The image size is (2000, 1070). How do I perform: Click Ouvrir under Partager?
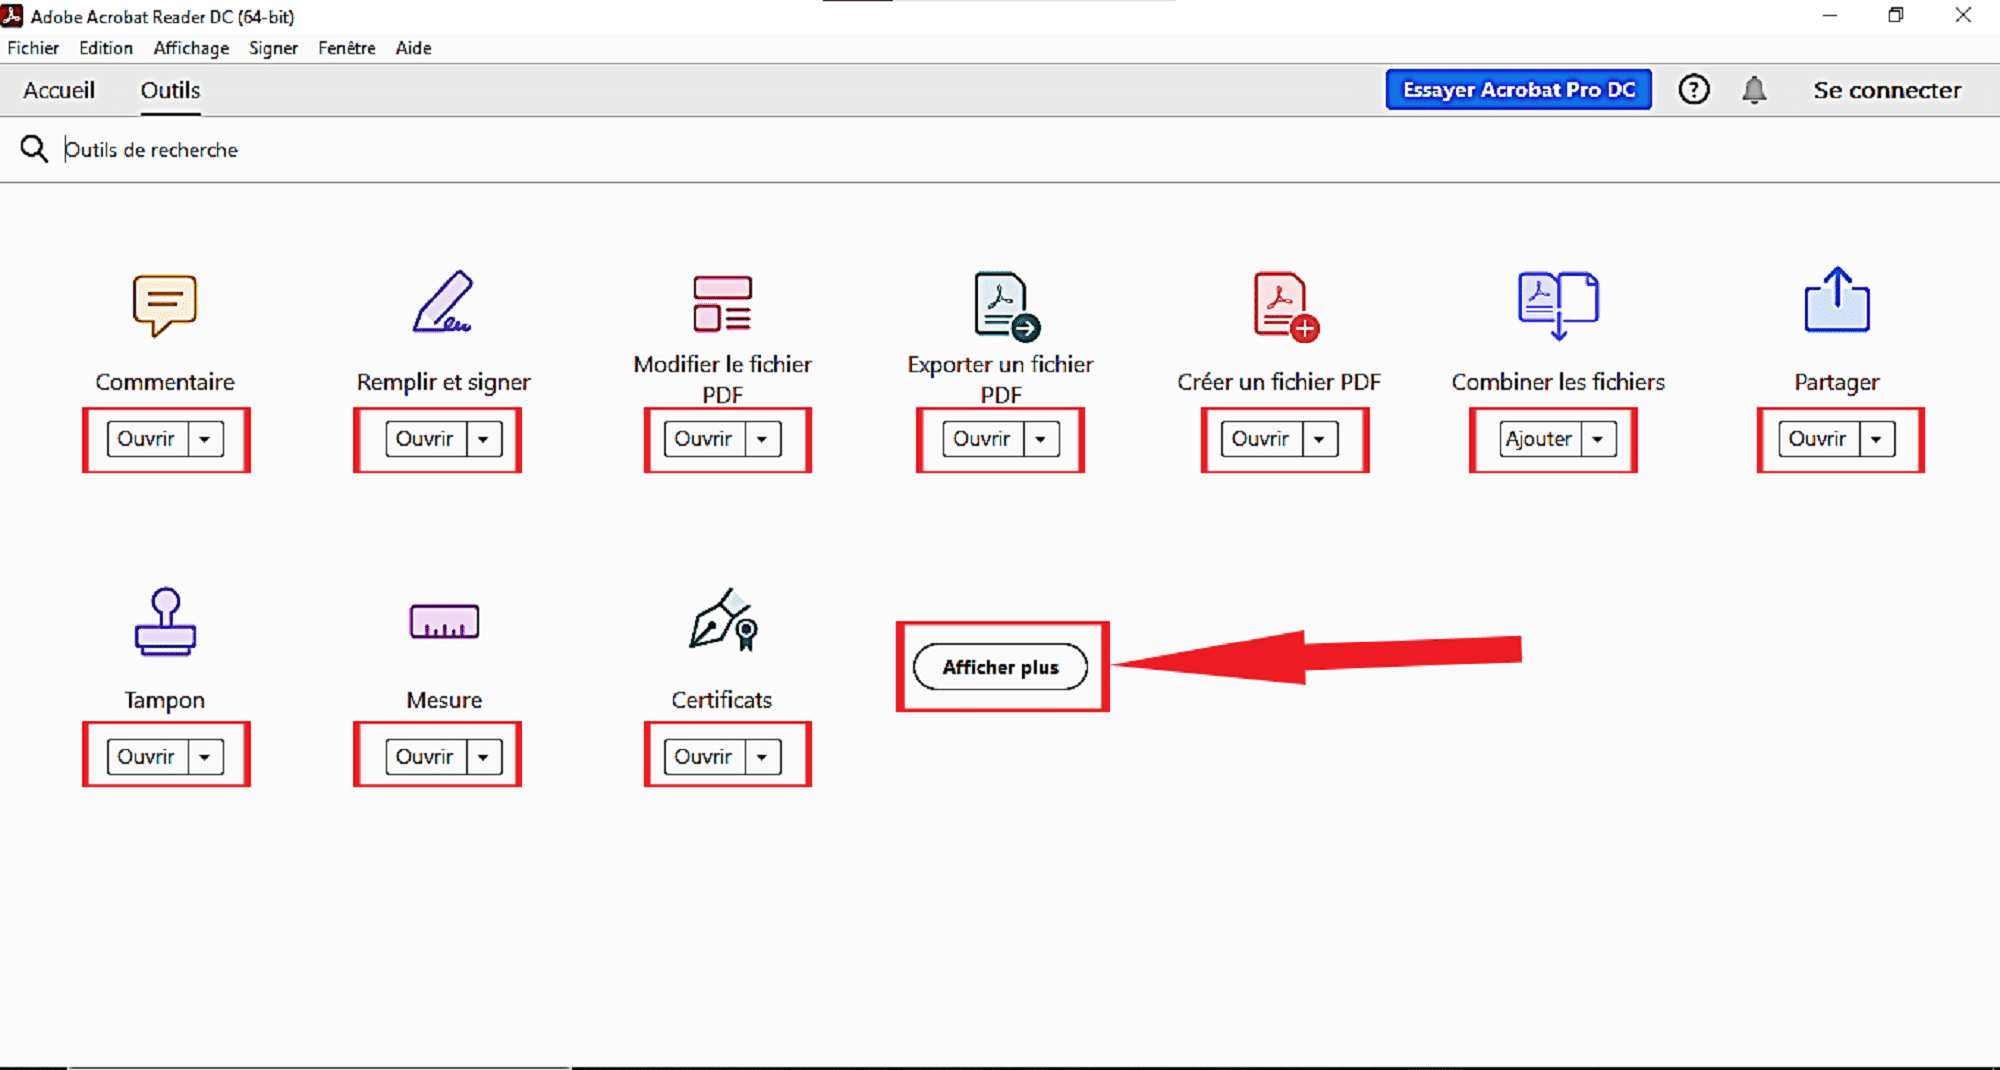coord(1819,439)
